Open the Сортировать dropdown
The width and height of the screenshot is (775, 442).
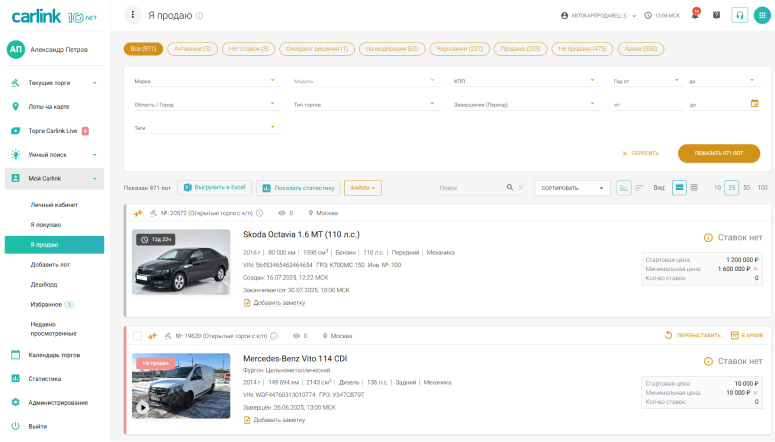click(x=571, y=188)
